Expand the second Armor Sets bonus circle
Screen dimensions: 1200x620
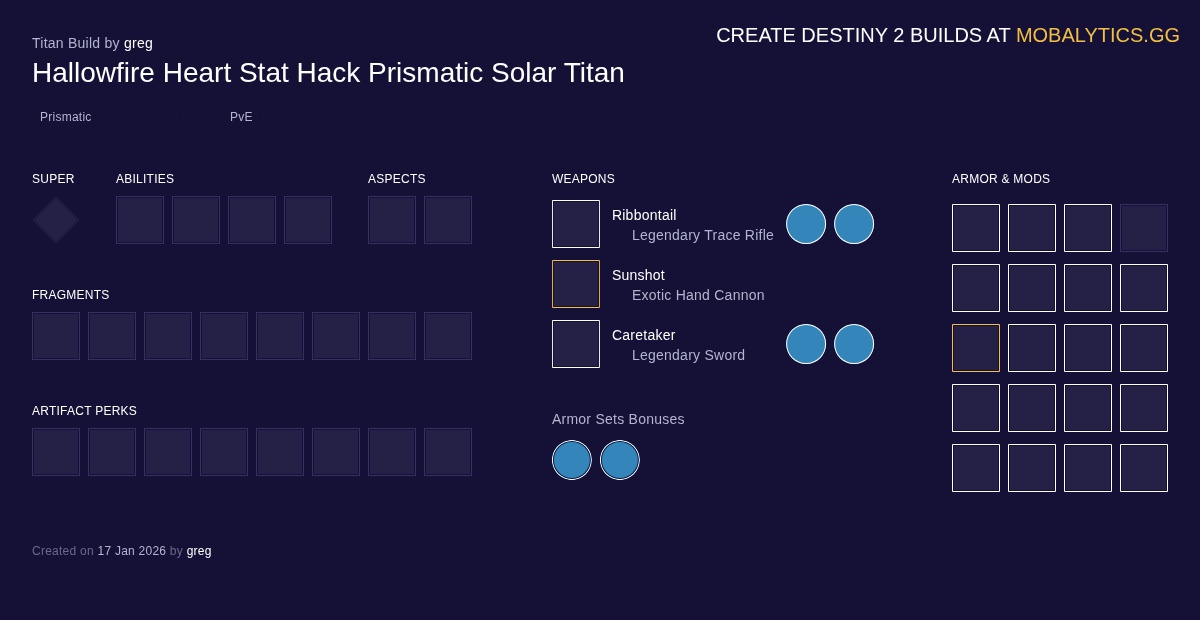620,460
